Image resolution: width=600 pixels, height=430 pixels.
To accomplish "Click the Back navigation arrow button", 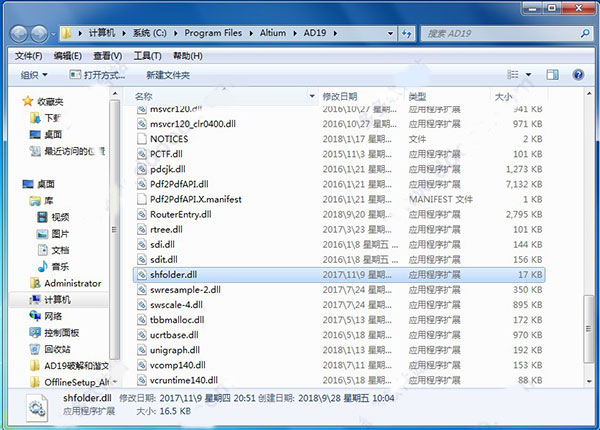I will point(19,34).
